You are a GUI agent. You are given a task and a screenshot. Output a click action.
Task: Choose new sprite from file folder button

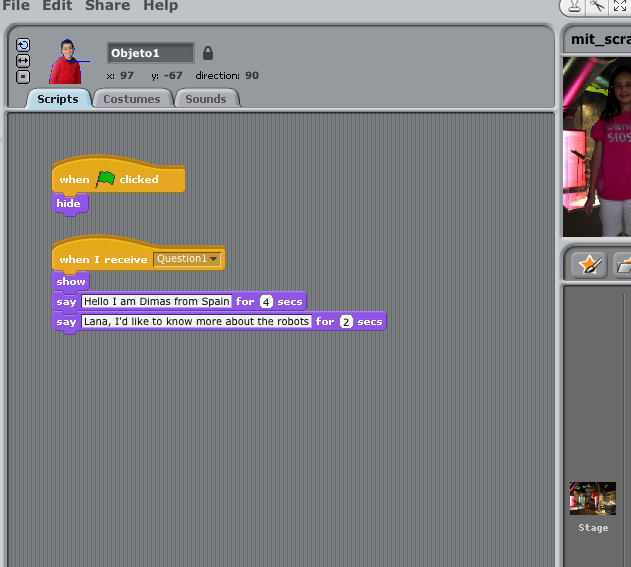pos(623,265)
